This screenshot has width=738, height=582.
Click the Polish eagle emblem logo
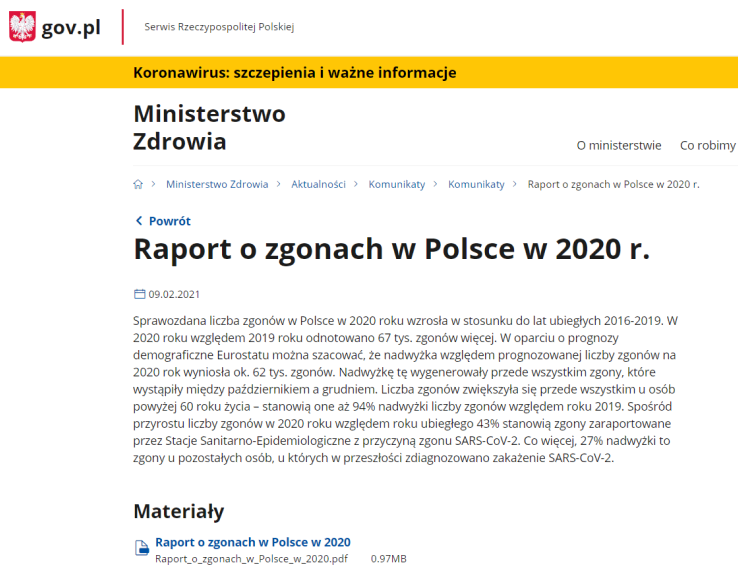22,27
